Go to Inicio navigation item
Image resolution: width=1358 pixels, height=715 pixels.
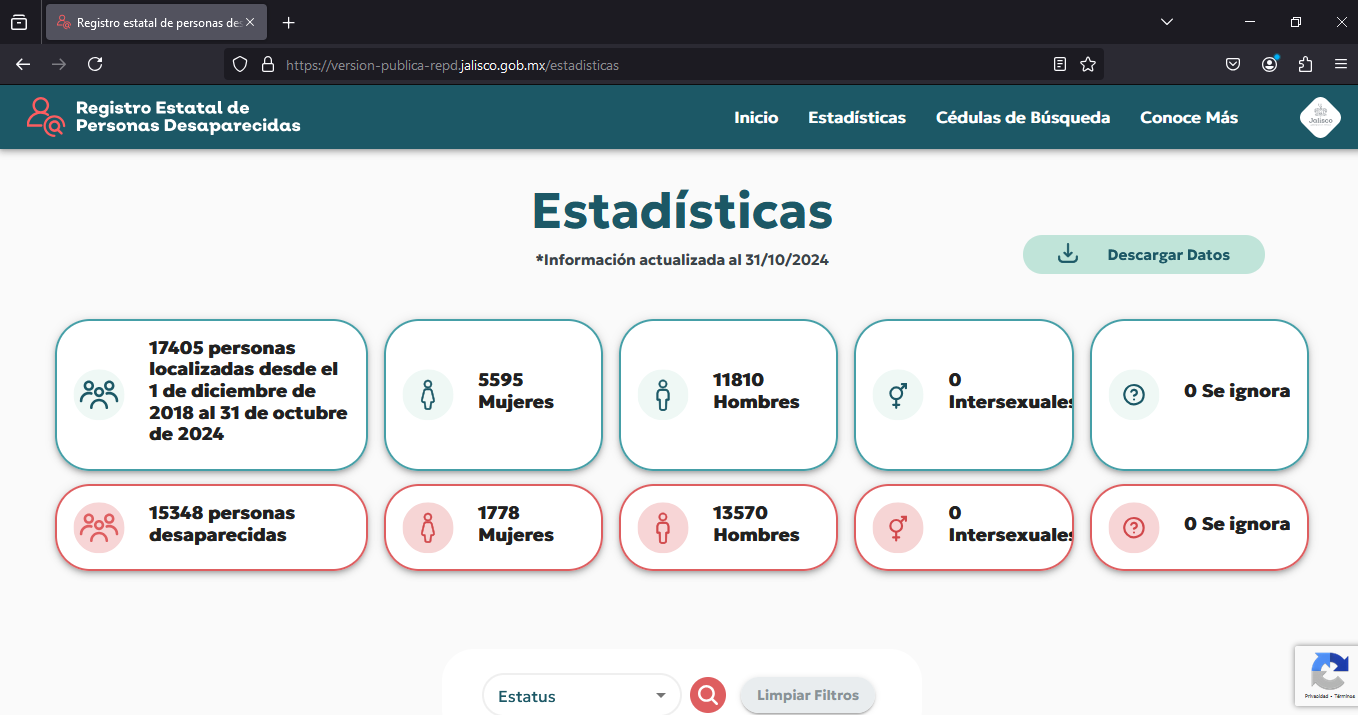click(755, 118)
